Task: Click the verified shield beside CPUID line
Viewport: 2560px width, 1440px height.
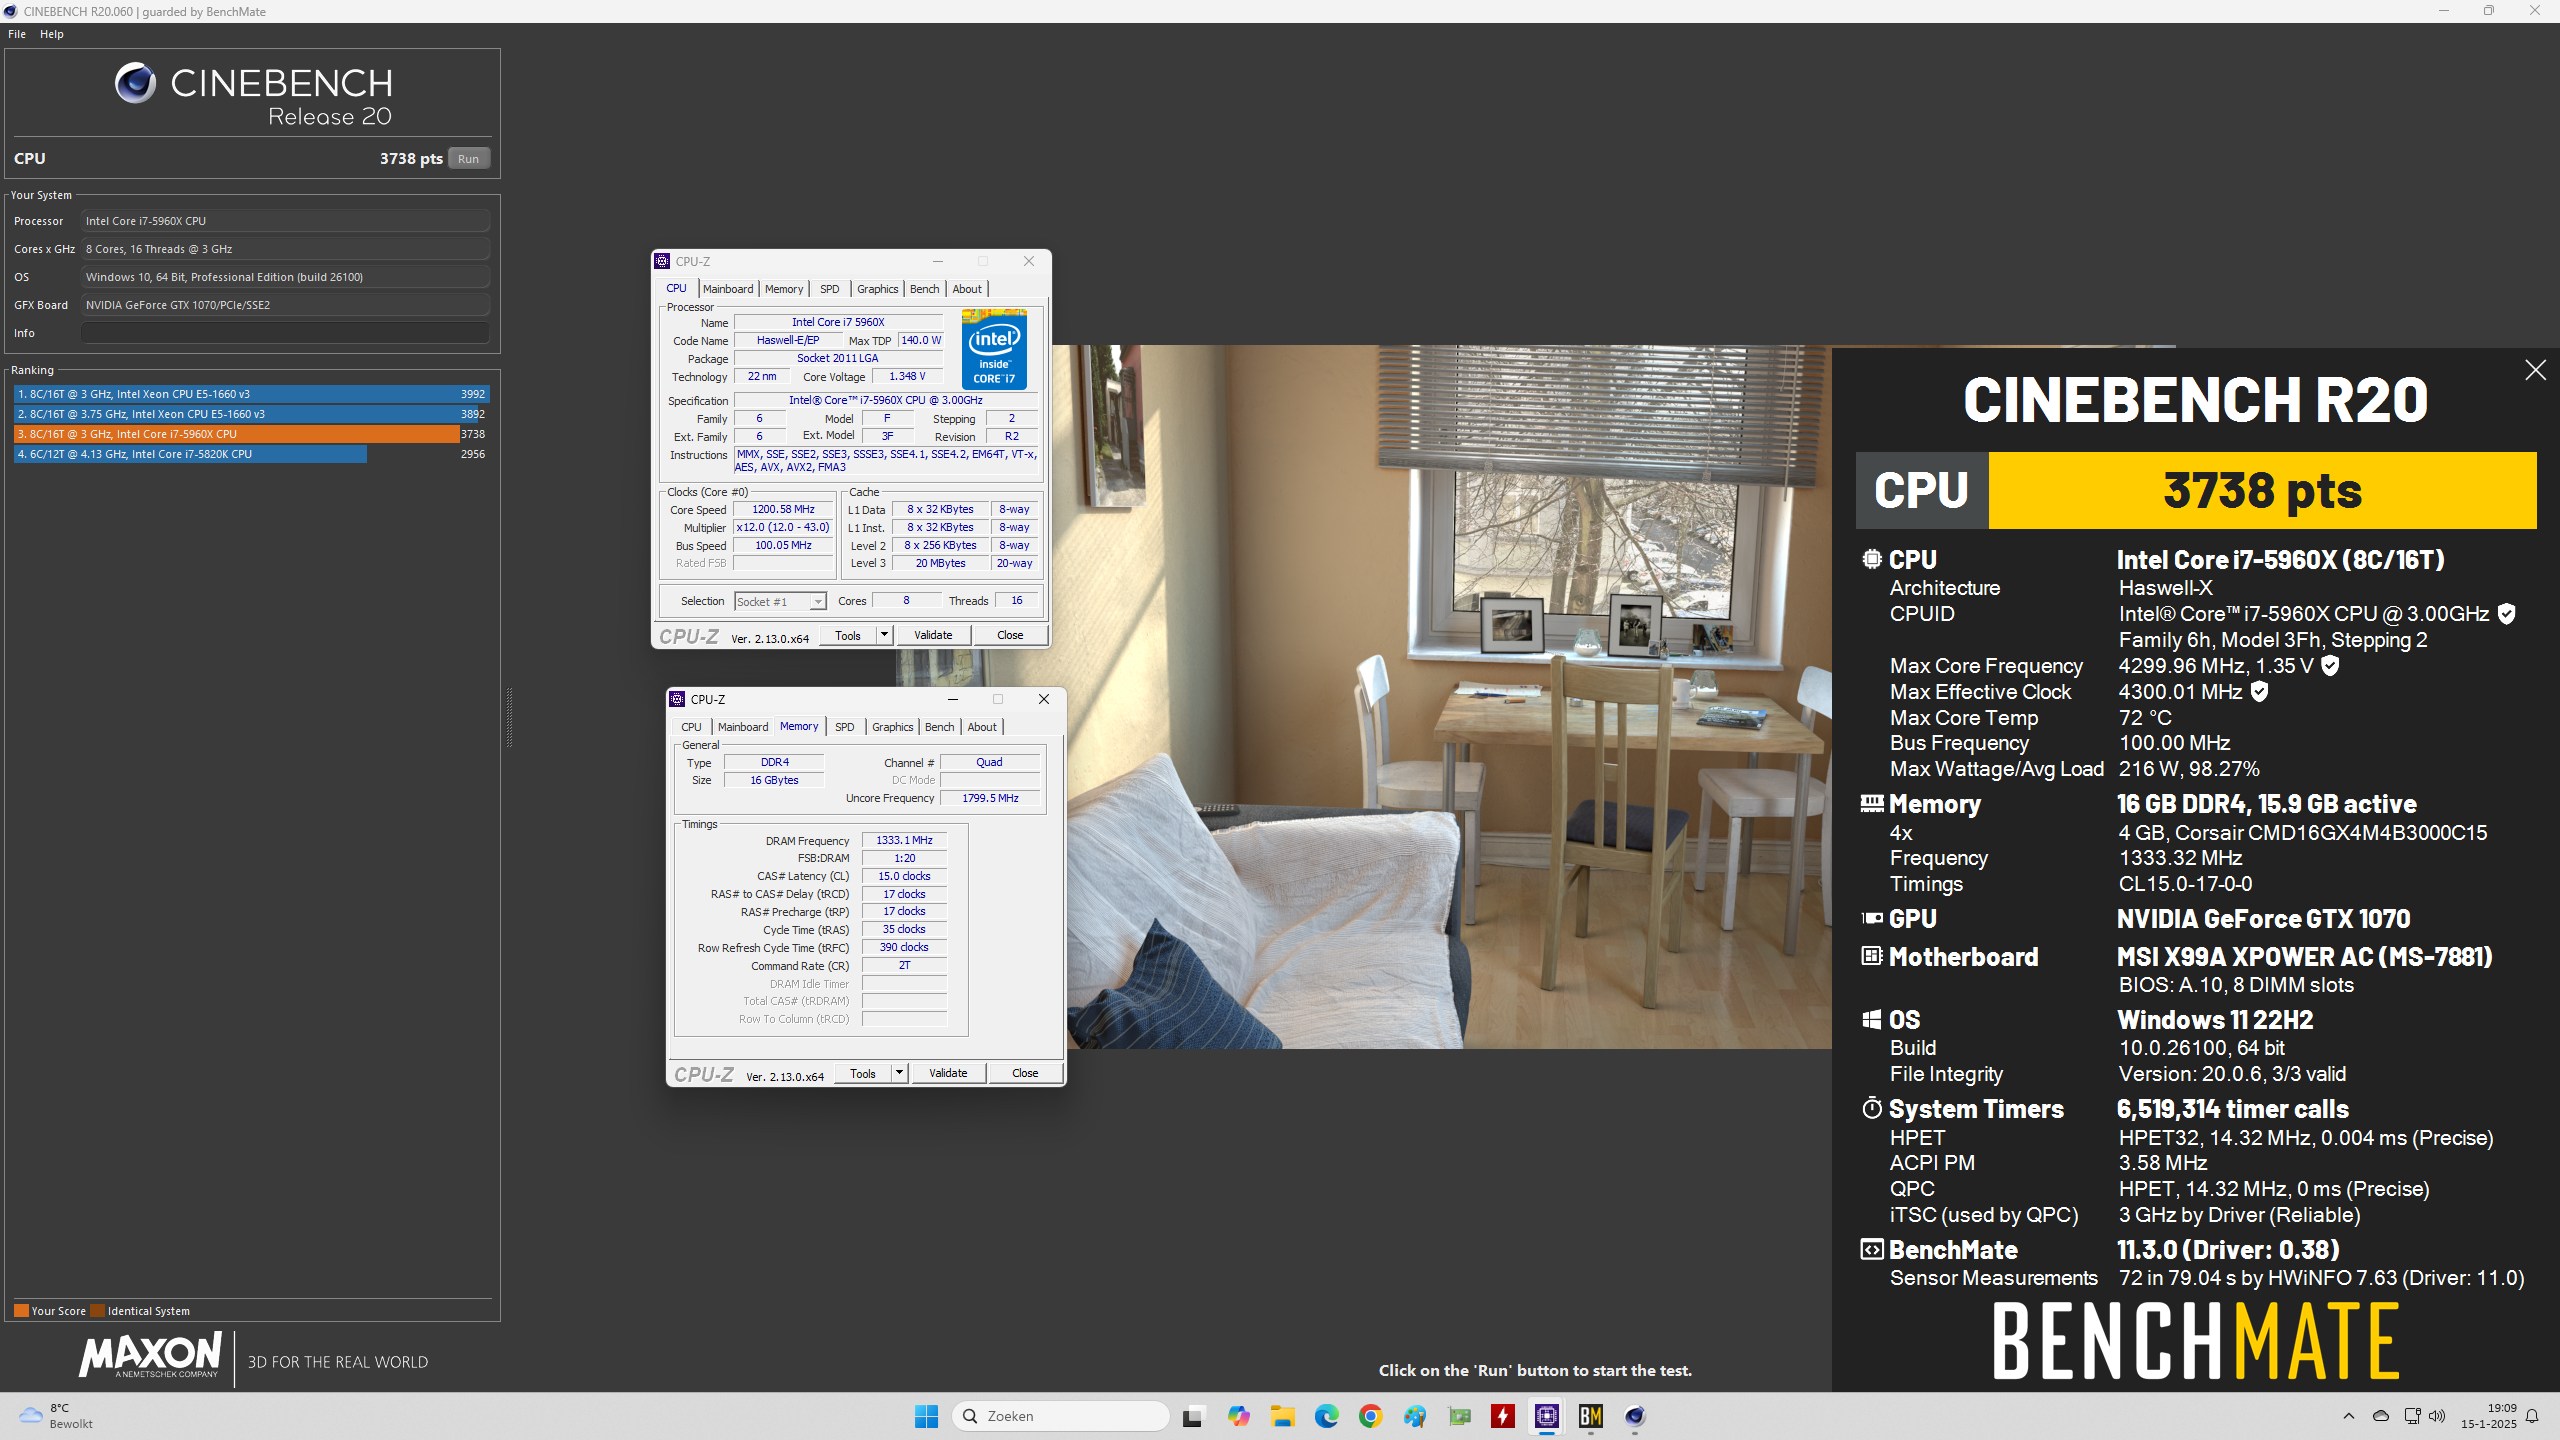Action: pos(2506,614)
